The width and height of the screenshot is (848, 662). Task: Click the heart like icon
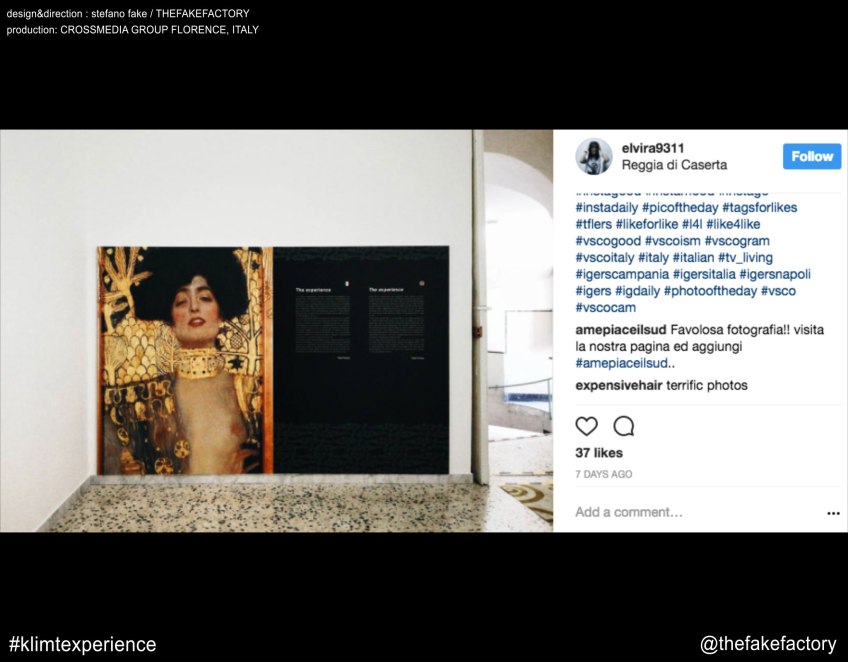[x=586, y=426]
